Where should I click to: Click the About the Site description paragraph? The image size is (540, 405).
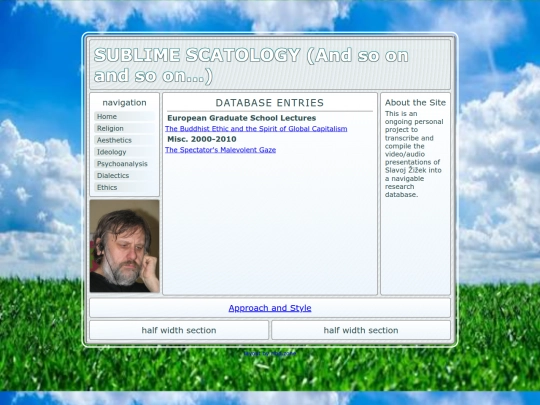tap(414, 154)
